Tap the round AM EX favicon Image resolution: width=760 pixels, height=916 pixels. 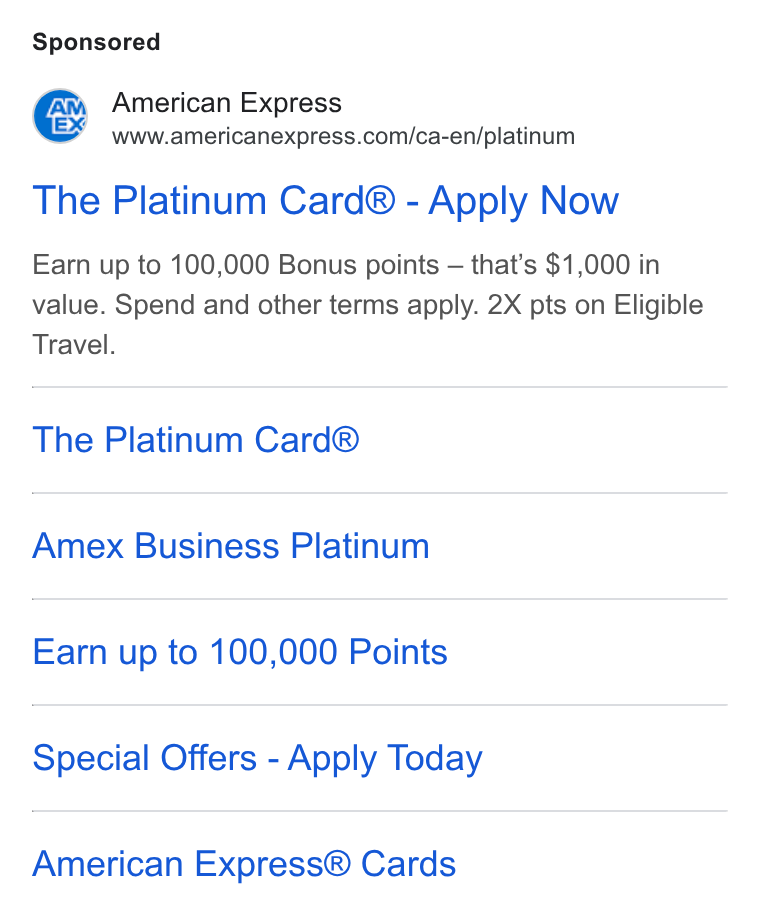tap(60, 116)
